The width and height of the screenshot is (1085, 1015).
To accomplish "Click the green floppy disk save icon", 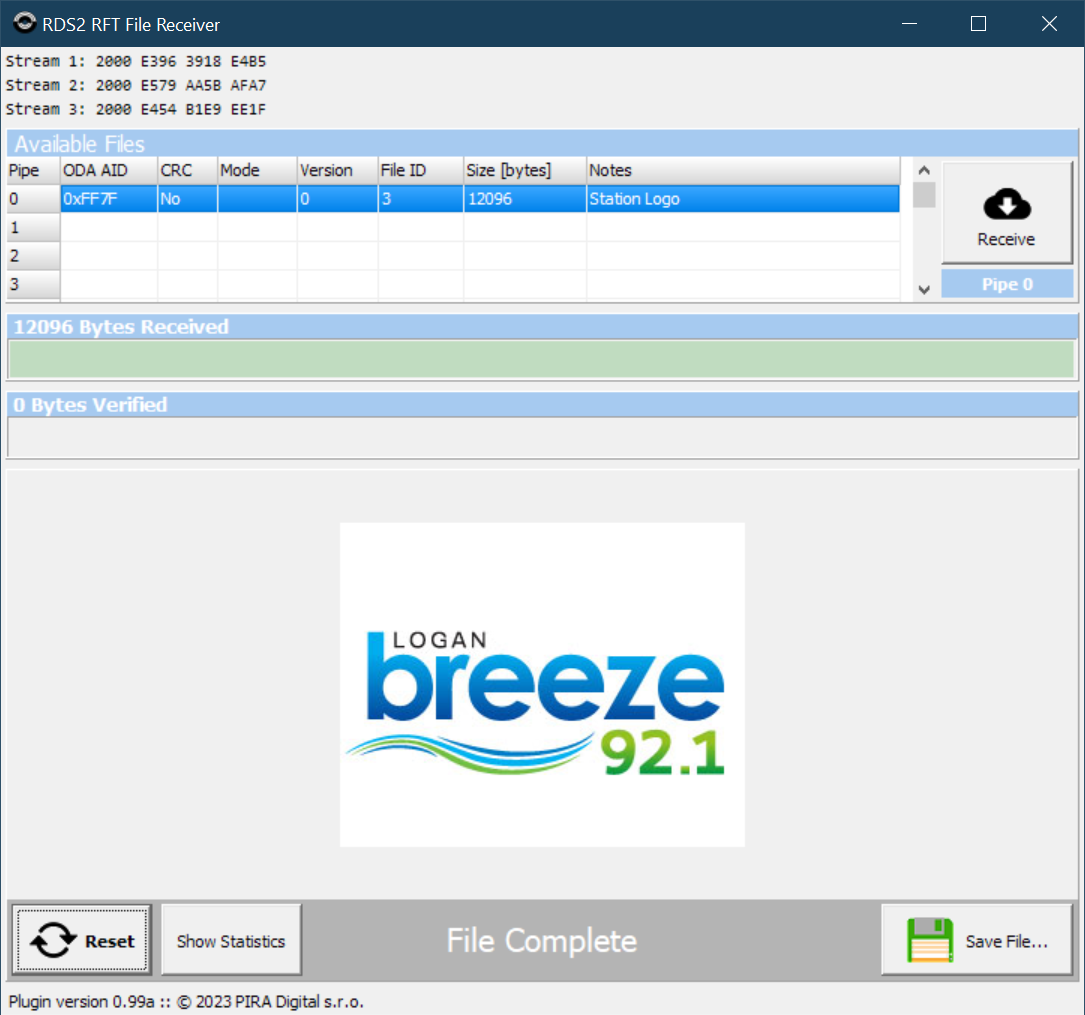I will coord(929,941).
